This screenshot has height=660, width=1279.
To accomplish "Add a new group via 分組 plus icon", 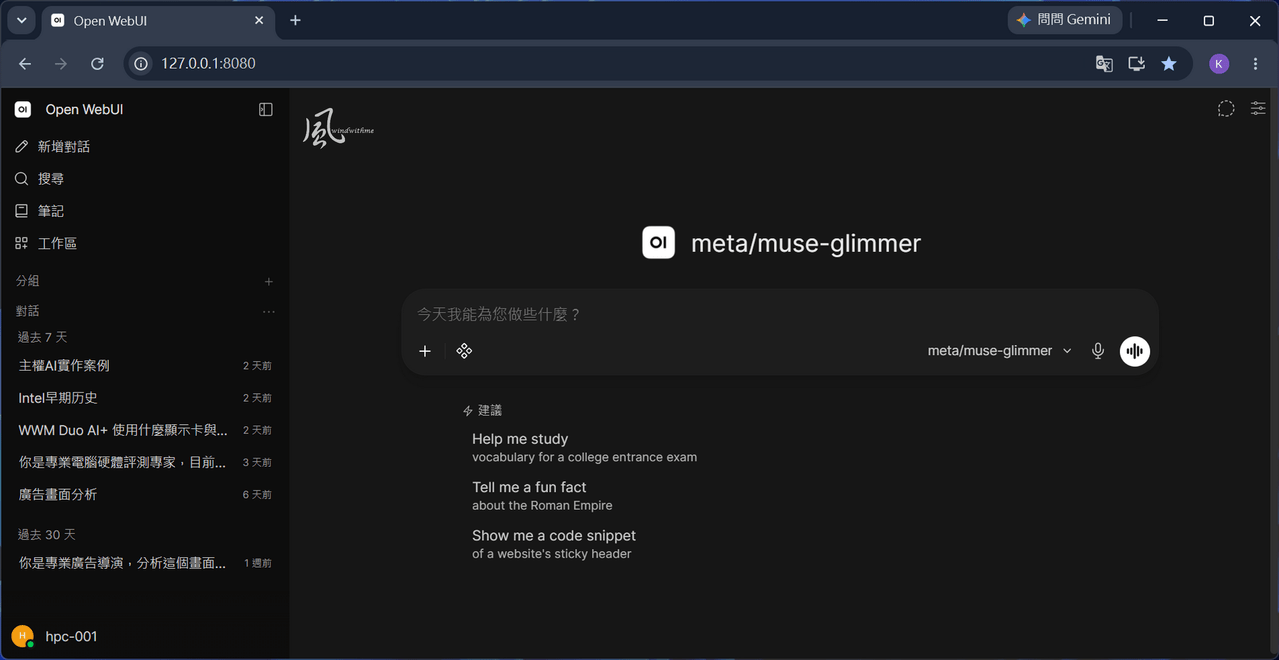I will (268, 281).
